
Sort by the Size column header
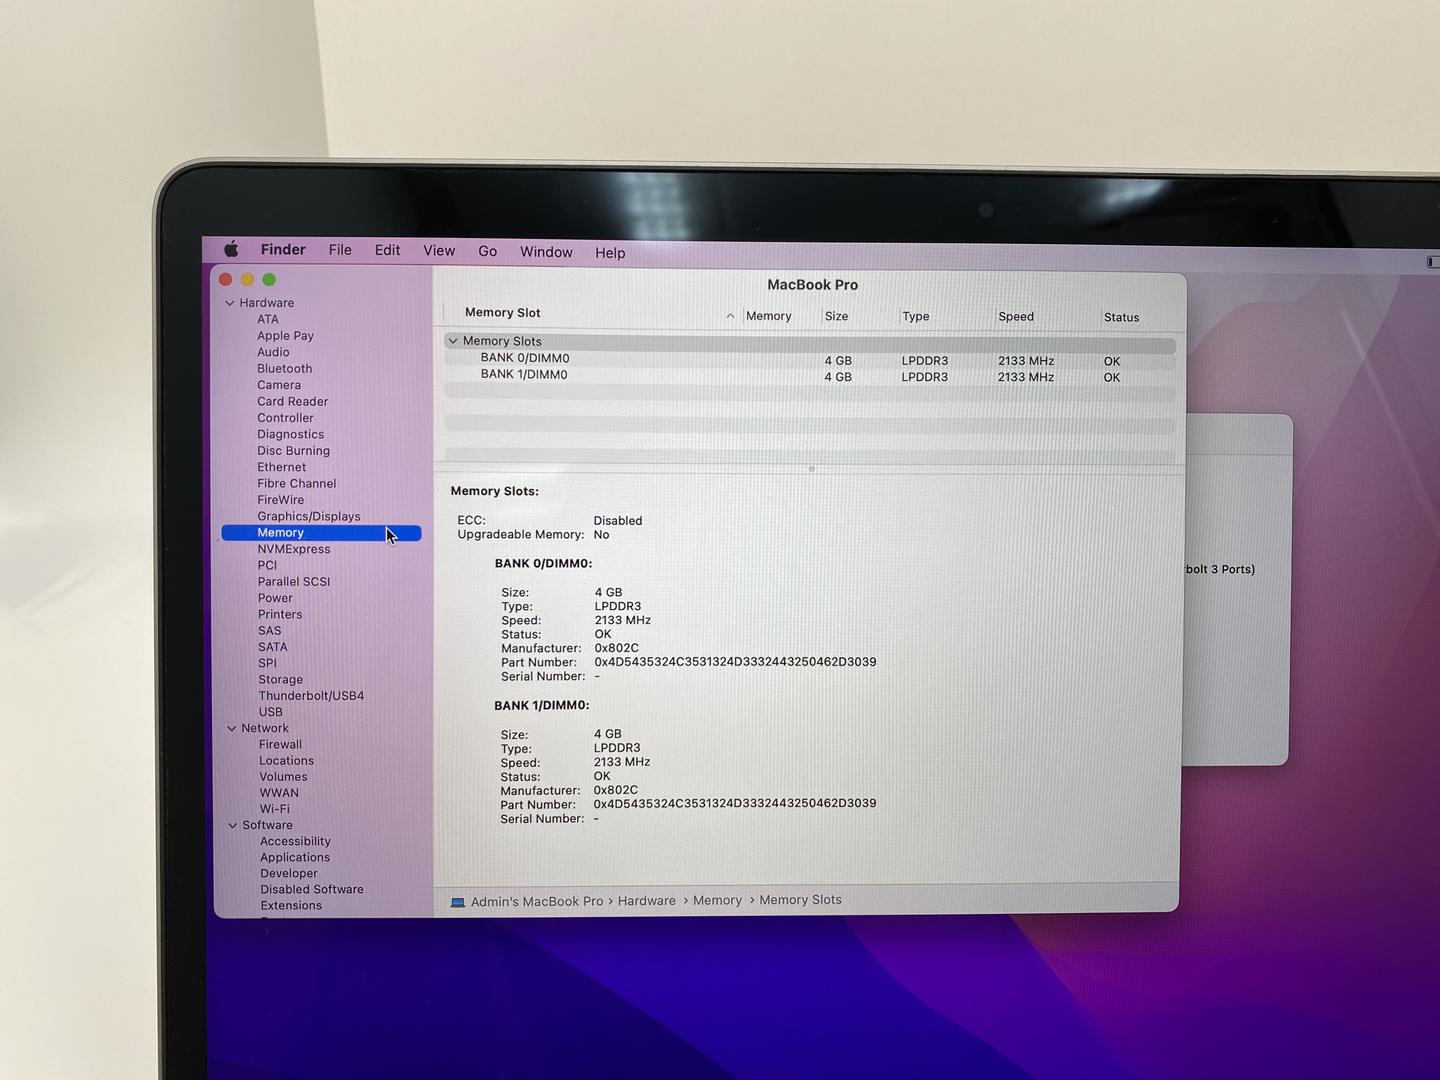click(x=836, y=317)
